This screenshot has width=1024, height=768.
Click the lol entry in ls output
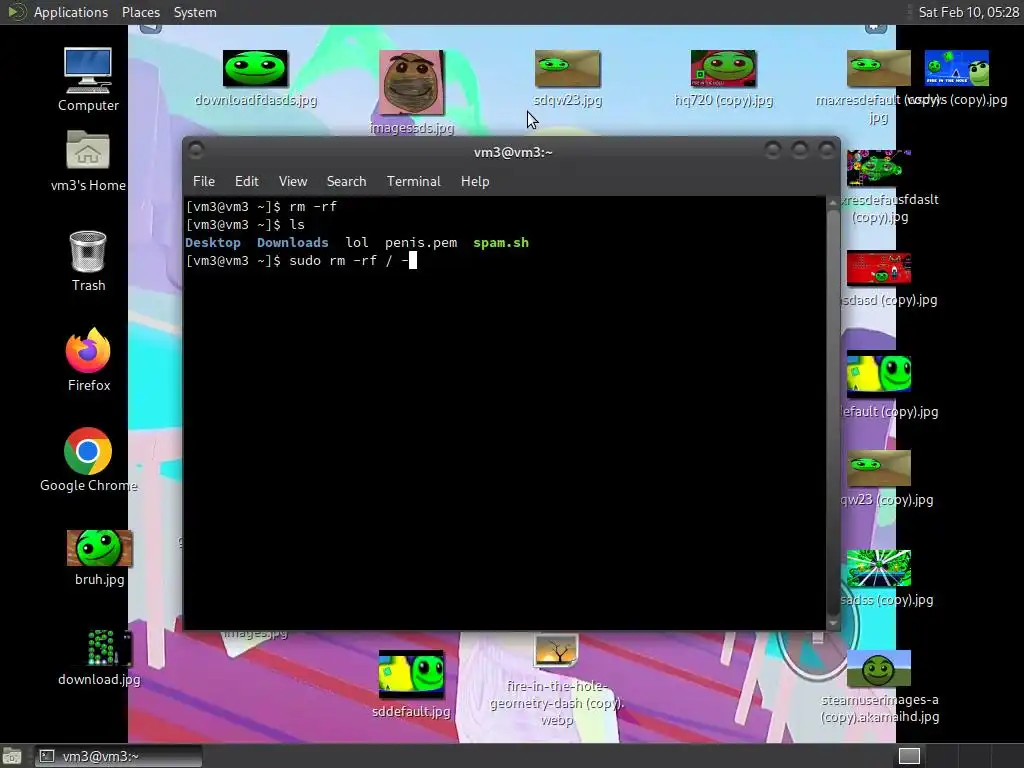(357, 242)
